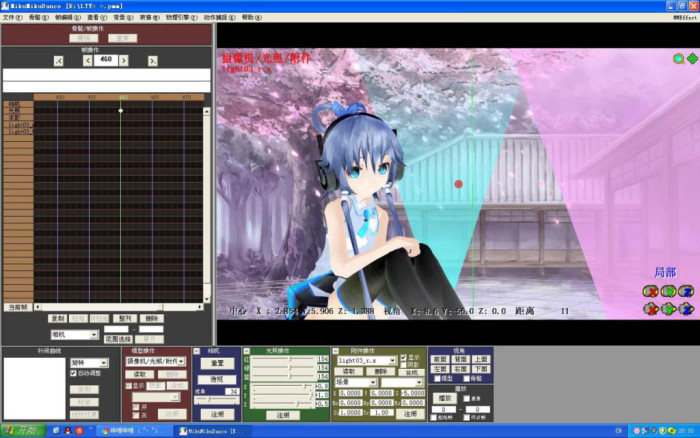Open the 相机 dropdown below the timeline
This screenshot has width=700, height=438.
coord(74,334)
